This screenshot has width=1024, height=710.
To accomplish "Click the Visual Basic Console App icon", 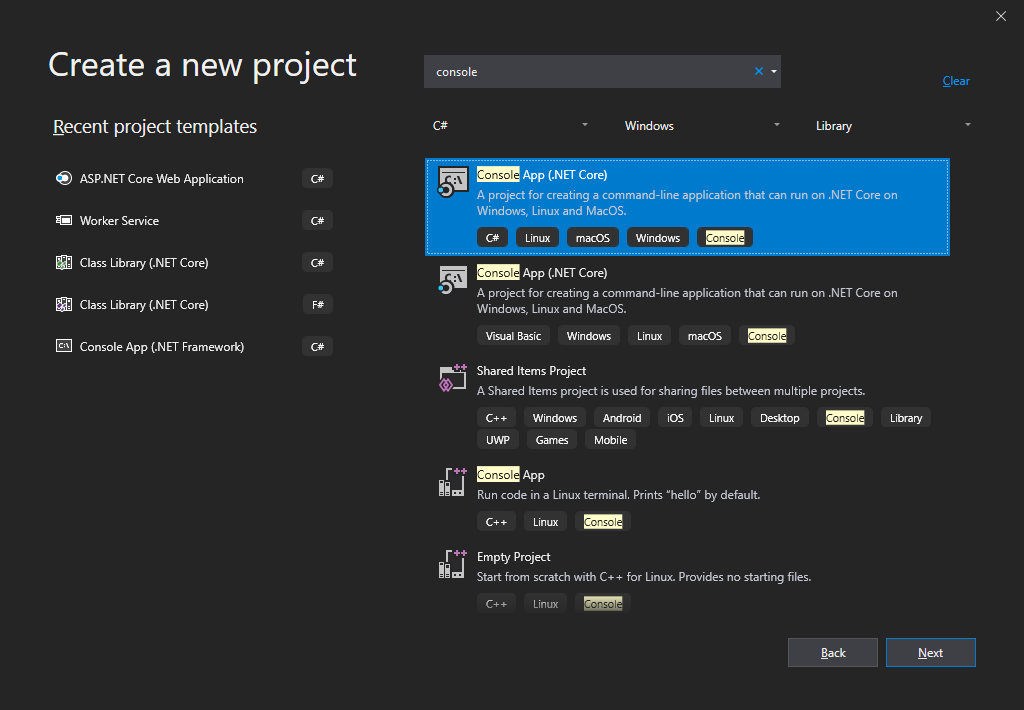I will tap(453, 280).
